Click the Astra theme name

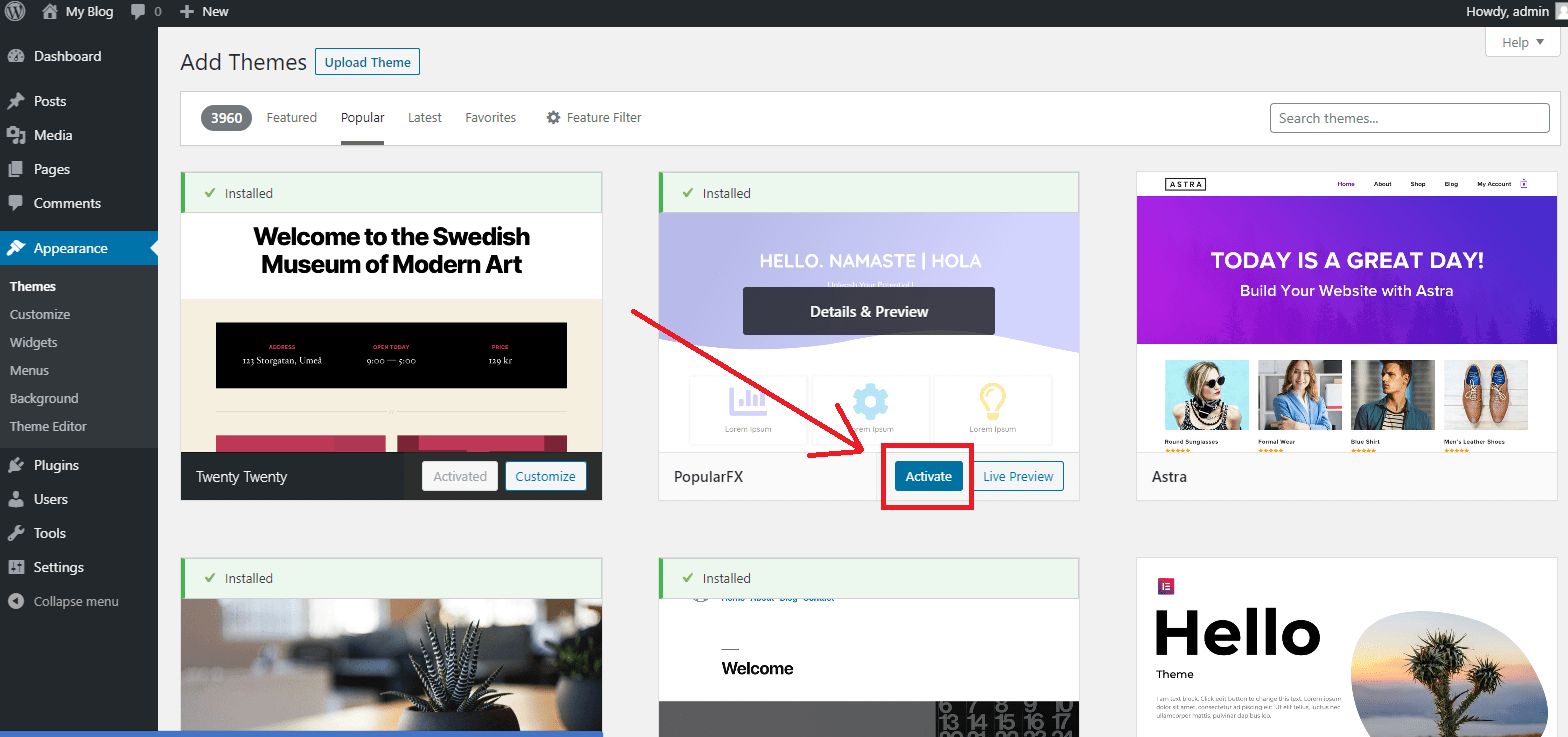(1169, 477)
